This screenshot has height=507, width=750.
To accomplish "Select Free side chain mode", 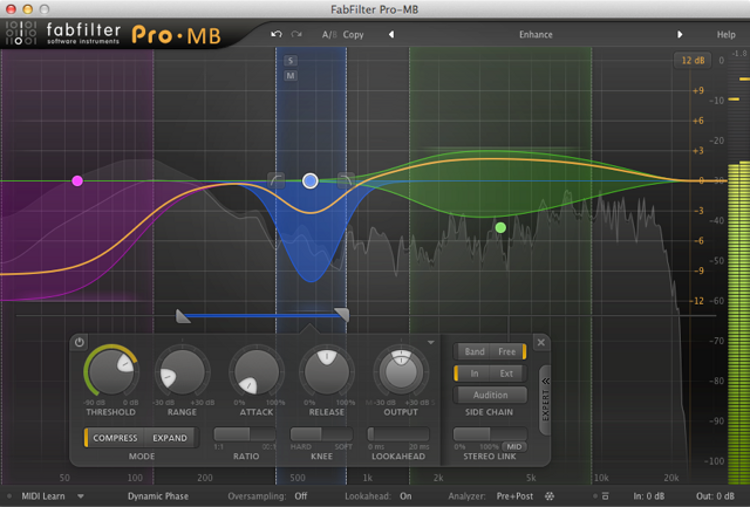I will pyautogui.click(x=507, y=352).
